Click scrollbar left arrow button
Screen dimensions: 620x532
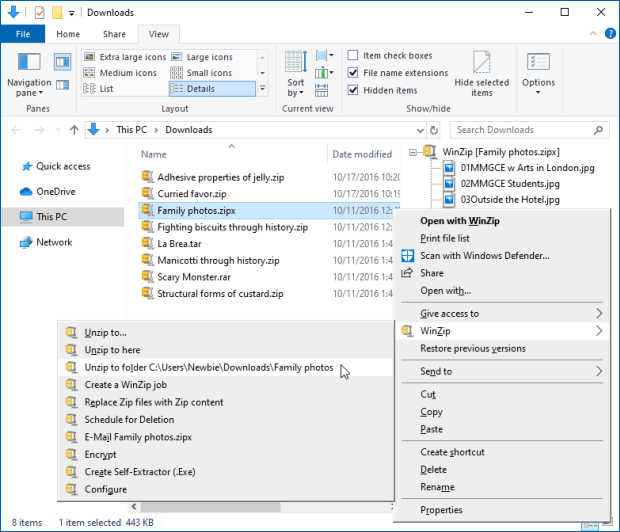pos(134,507)
